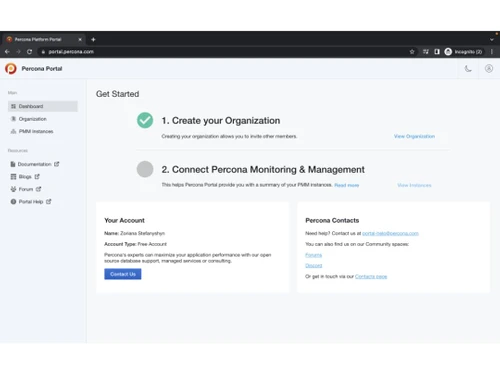This screenshot has width=500, height=375.
Task: Click the browser back arrow
Action: 7,52
